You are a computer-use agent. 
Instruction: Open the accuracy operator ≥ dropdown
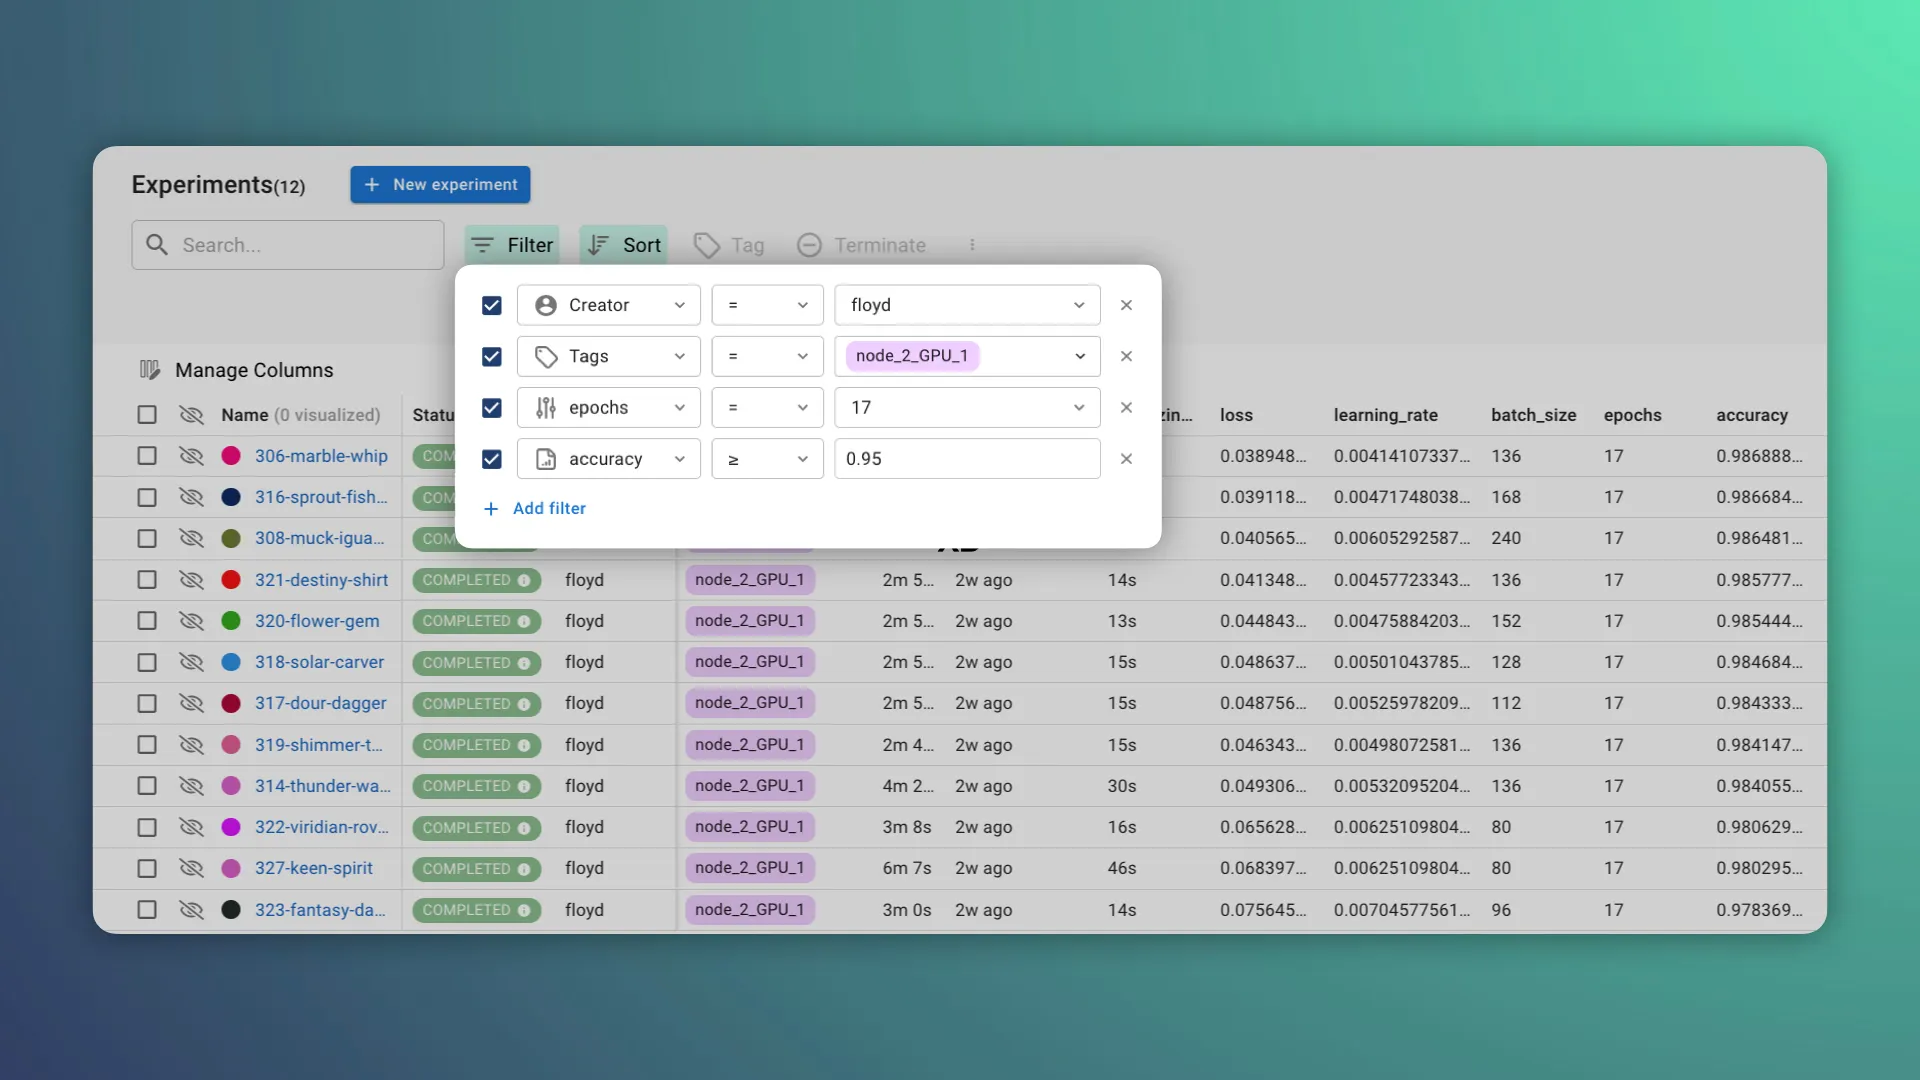pos(767,459)
